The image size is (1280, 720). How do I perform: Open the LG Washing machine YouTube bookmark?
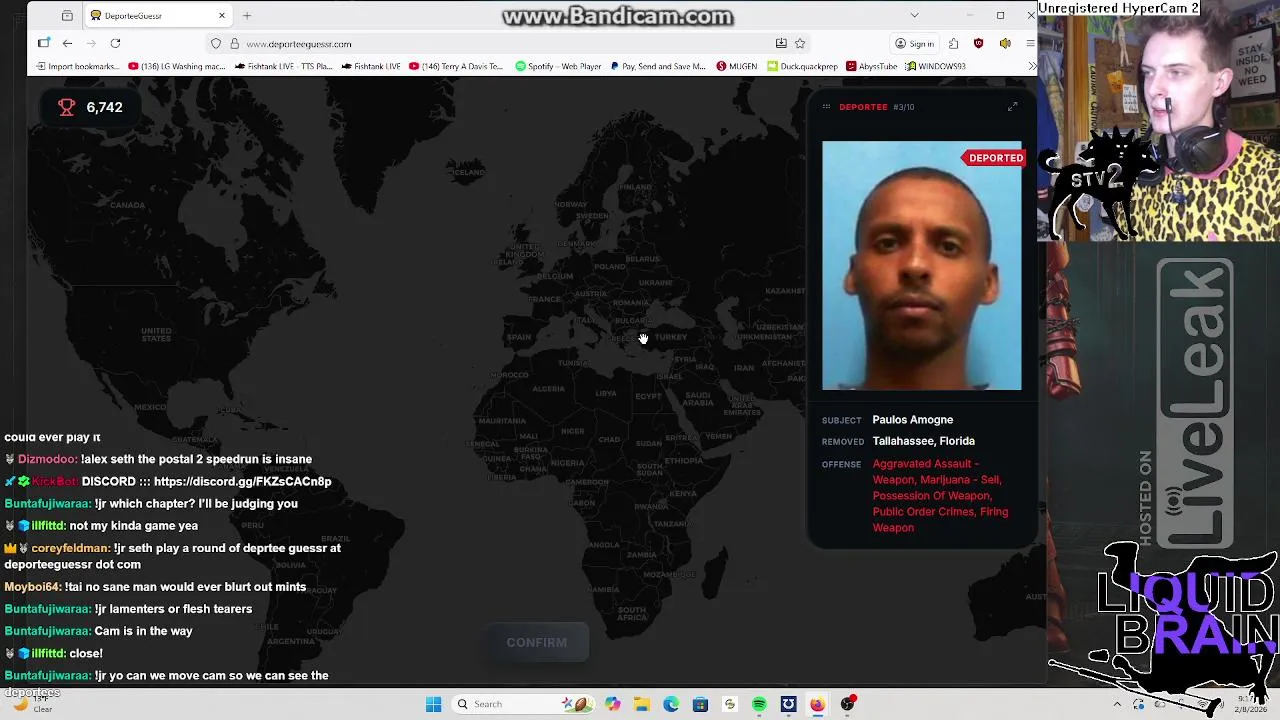pyautogui.click(x=177, y=66)
